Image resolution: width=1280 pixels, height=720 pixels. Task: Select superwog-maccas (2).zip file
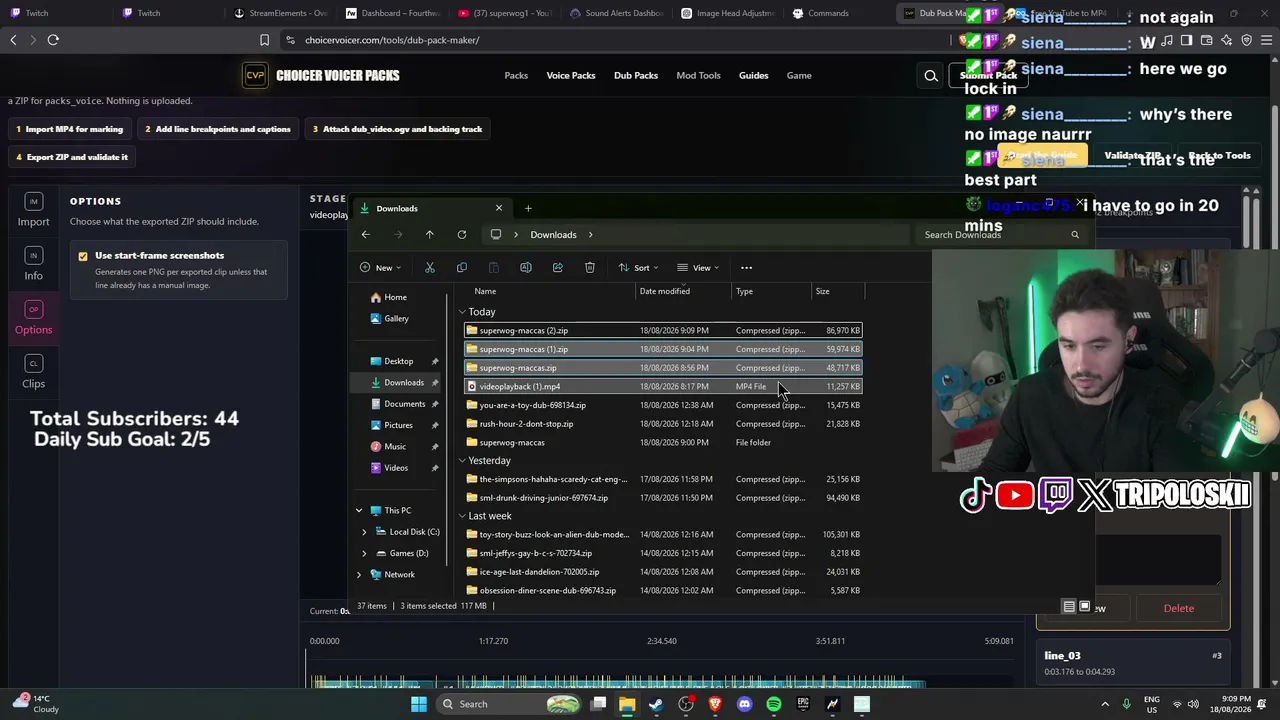(663, 331)
